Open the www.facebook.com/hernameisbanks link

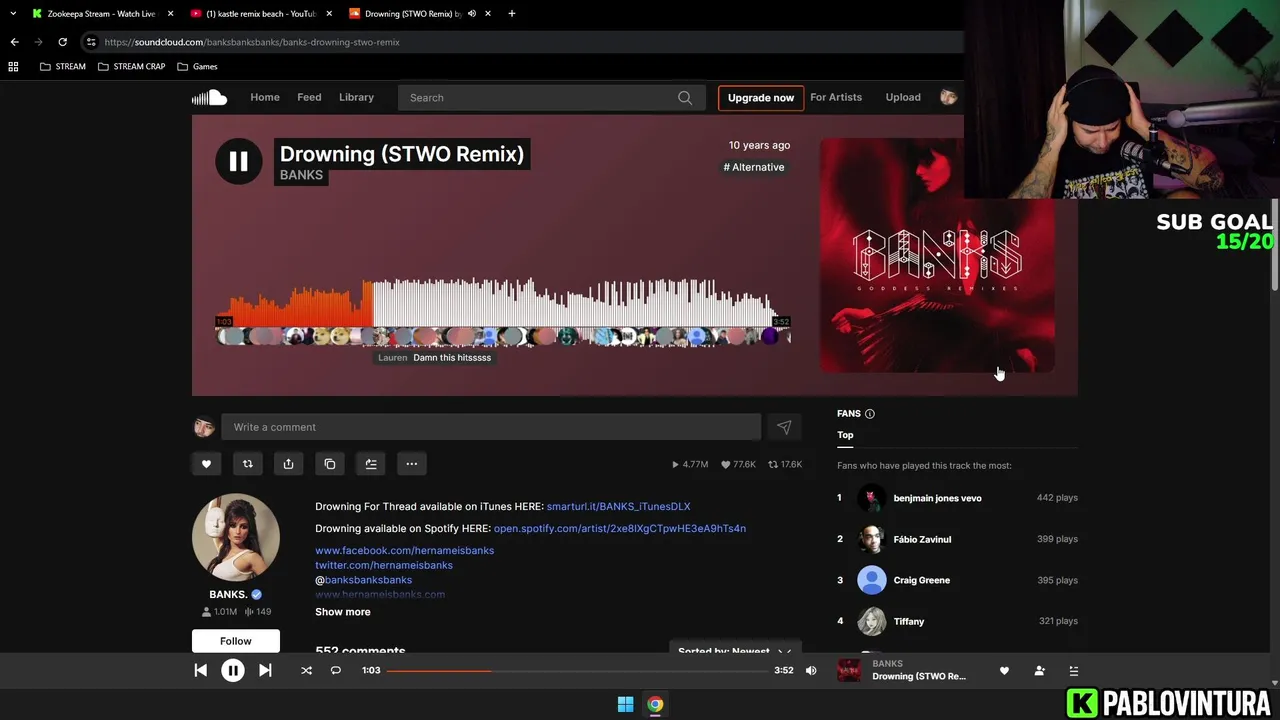pos(404,550)
